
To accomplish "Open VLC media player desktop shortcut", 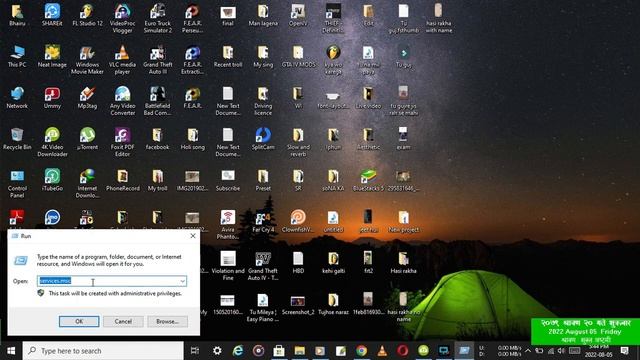I will [x=122, y=60].
